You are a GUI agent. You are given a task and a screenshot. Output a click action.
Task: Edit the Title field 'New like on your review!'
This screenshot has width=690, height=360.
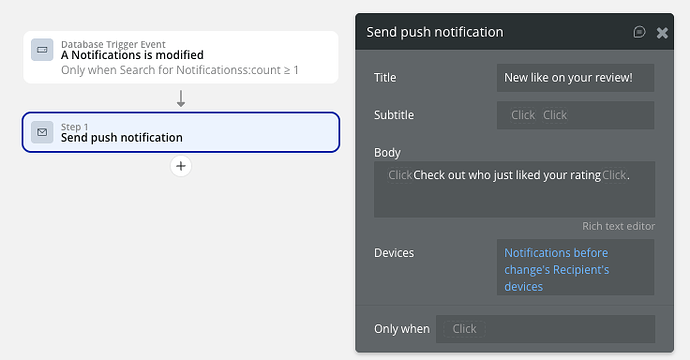(575, 78)
